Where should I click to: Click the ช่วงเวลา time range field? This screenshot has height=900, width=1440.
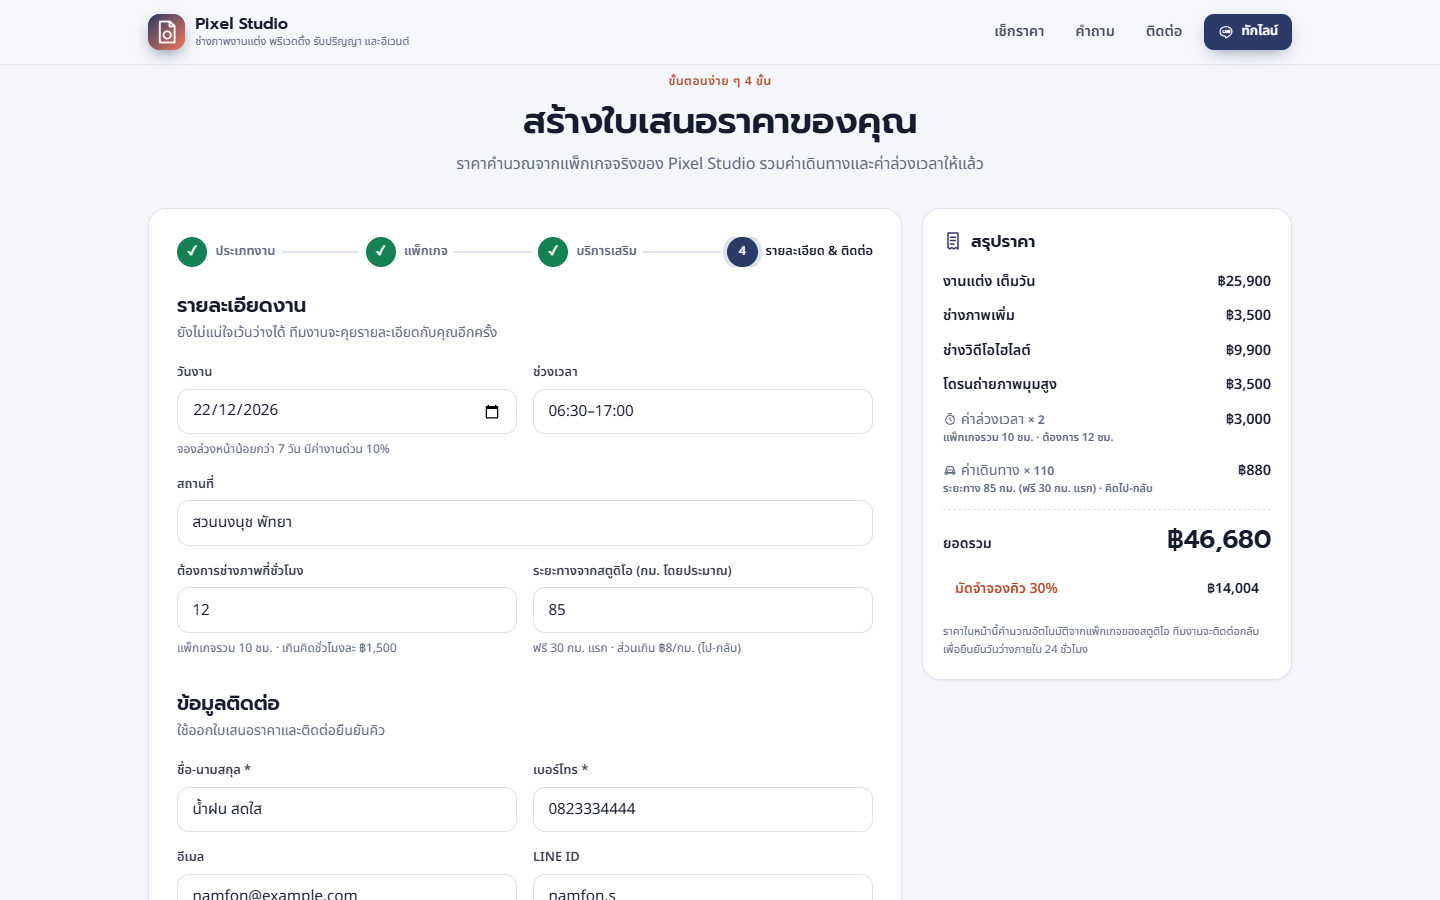click(x=703, y=411)
